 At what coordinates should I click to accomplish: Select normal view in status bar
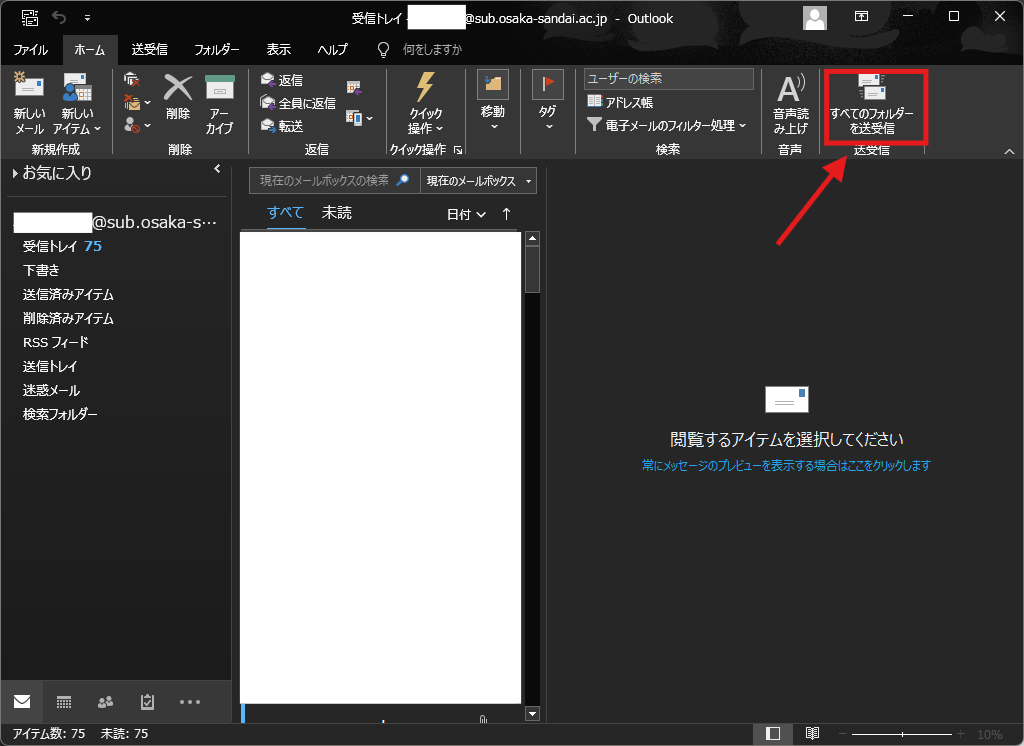(x=773, y=734)
